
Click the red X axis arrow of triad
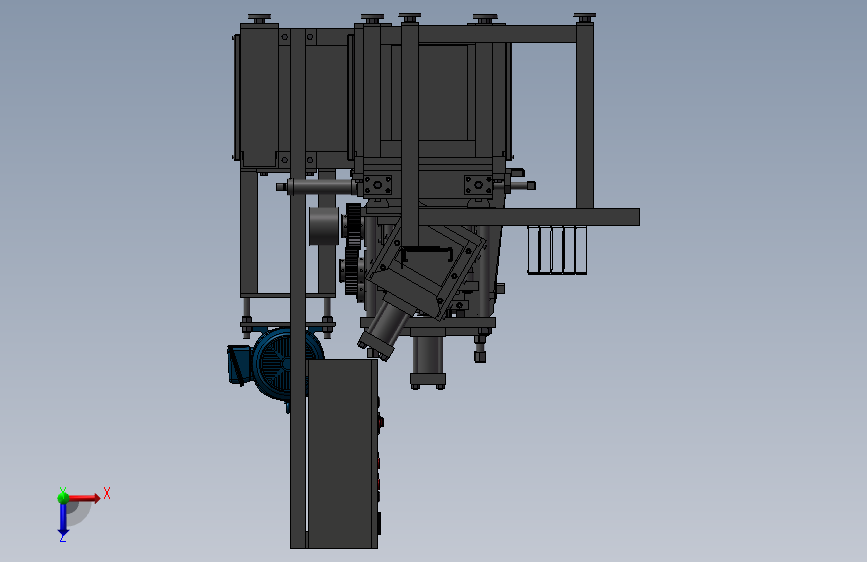83,498
